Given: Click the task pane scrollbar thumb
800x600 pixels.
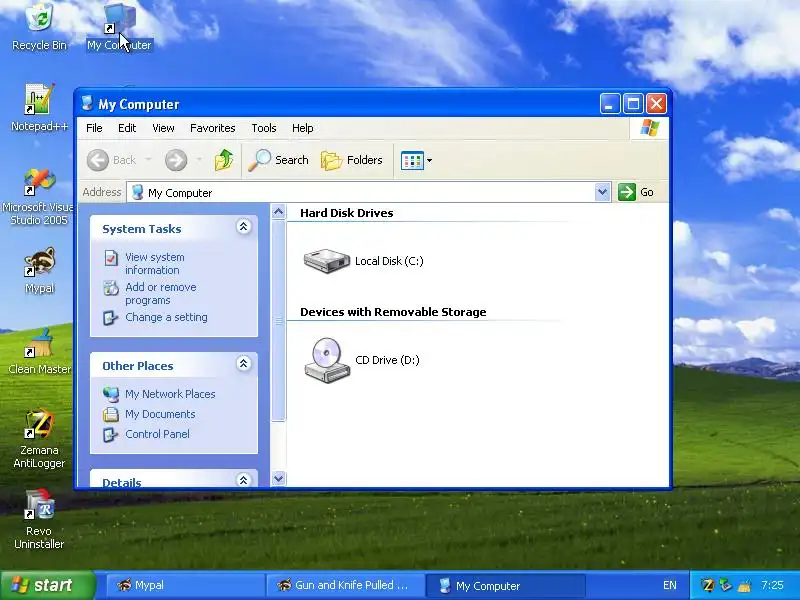Looking at the screenshot, I should coord(278,320).
